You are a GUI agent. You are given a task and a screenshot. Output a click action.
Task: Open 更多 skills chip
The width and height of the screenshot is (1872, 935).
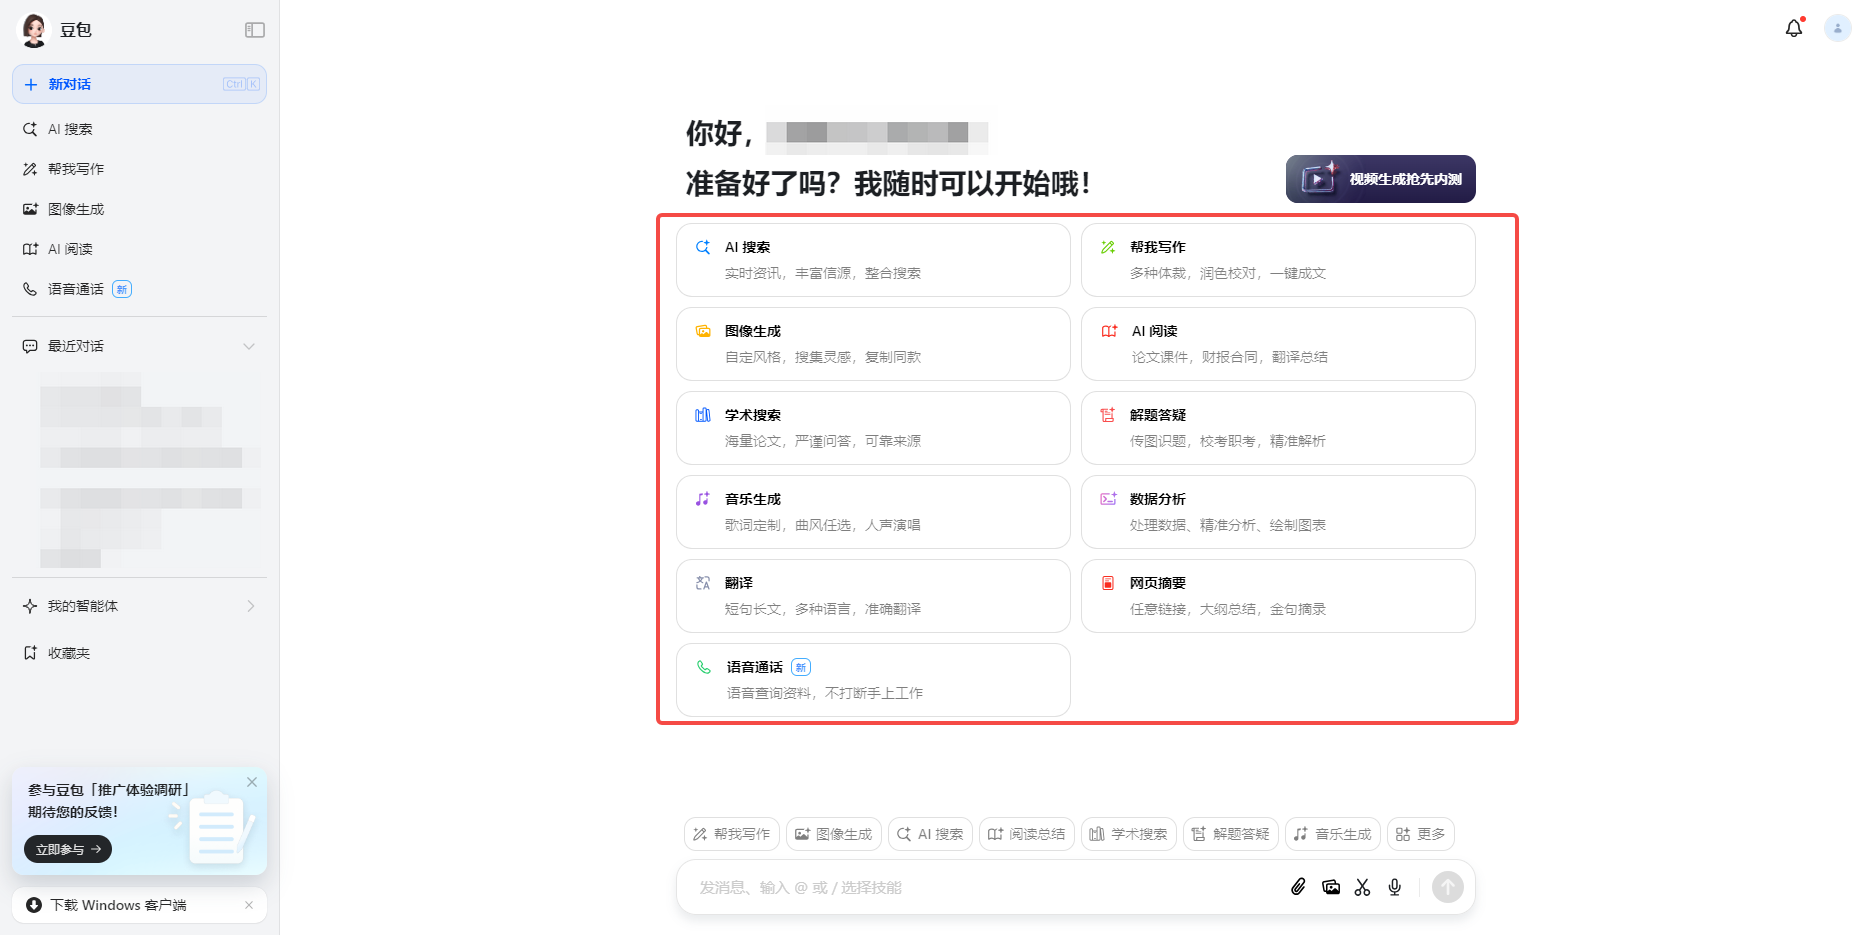(x=1421, y=834)
